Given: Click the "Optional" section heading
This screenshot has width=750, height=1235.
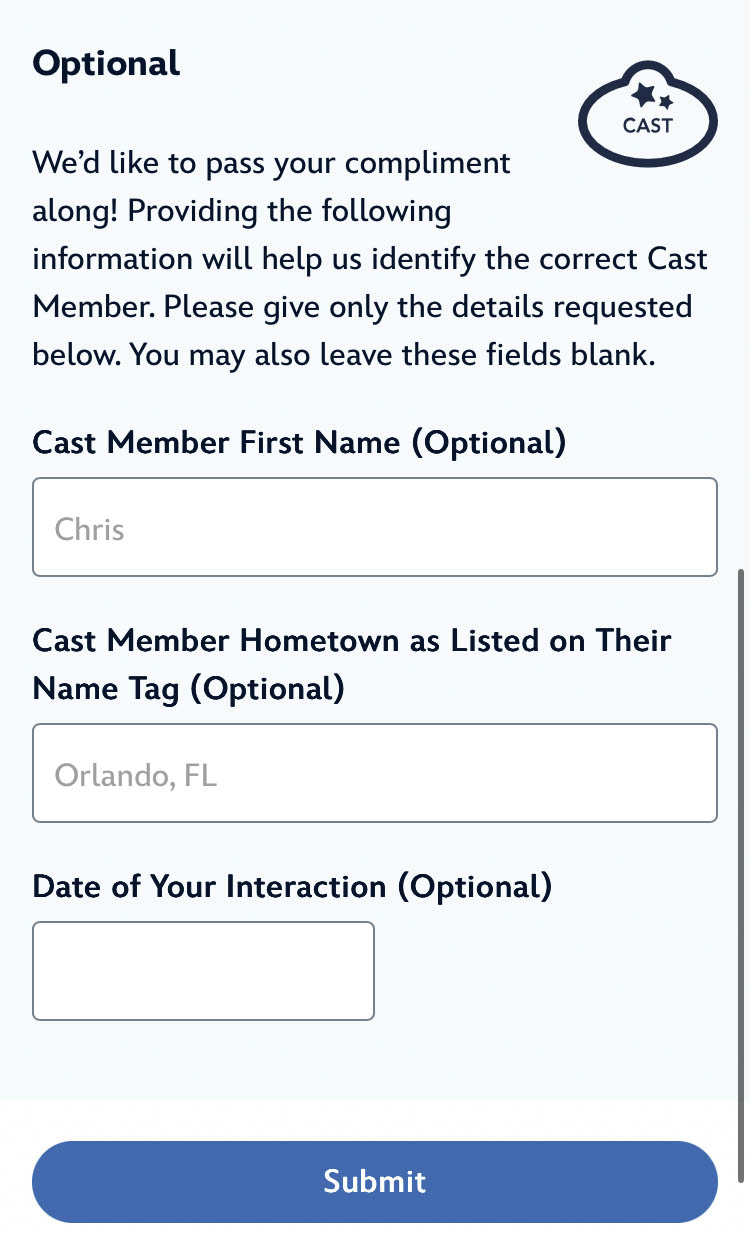Looking at the screenshot, I should pyautogui.click(x=106, y=64).
